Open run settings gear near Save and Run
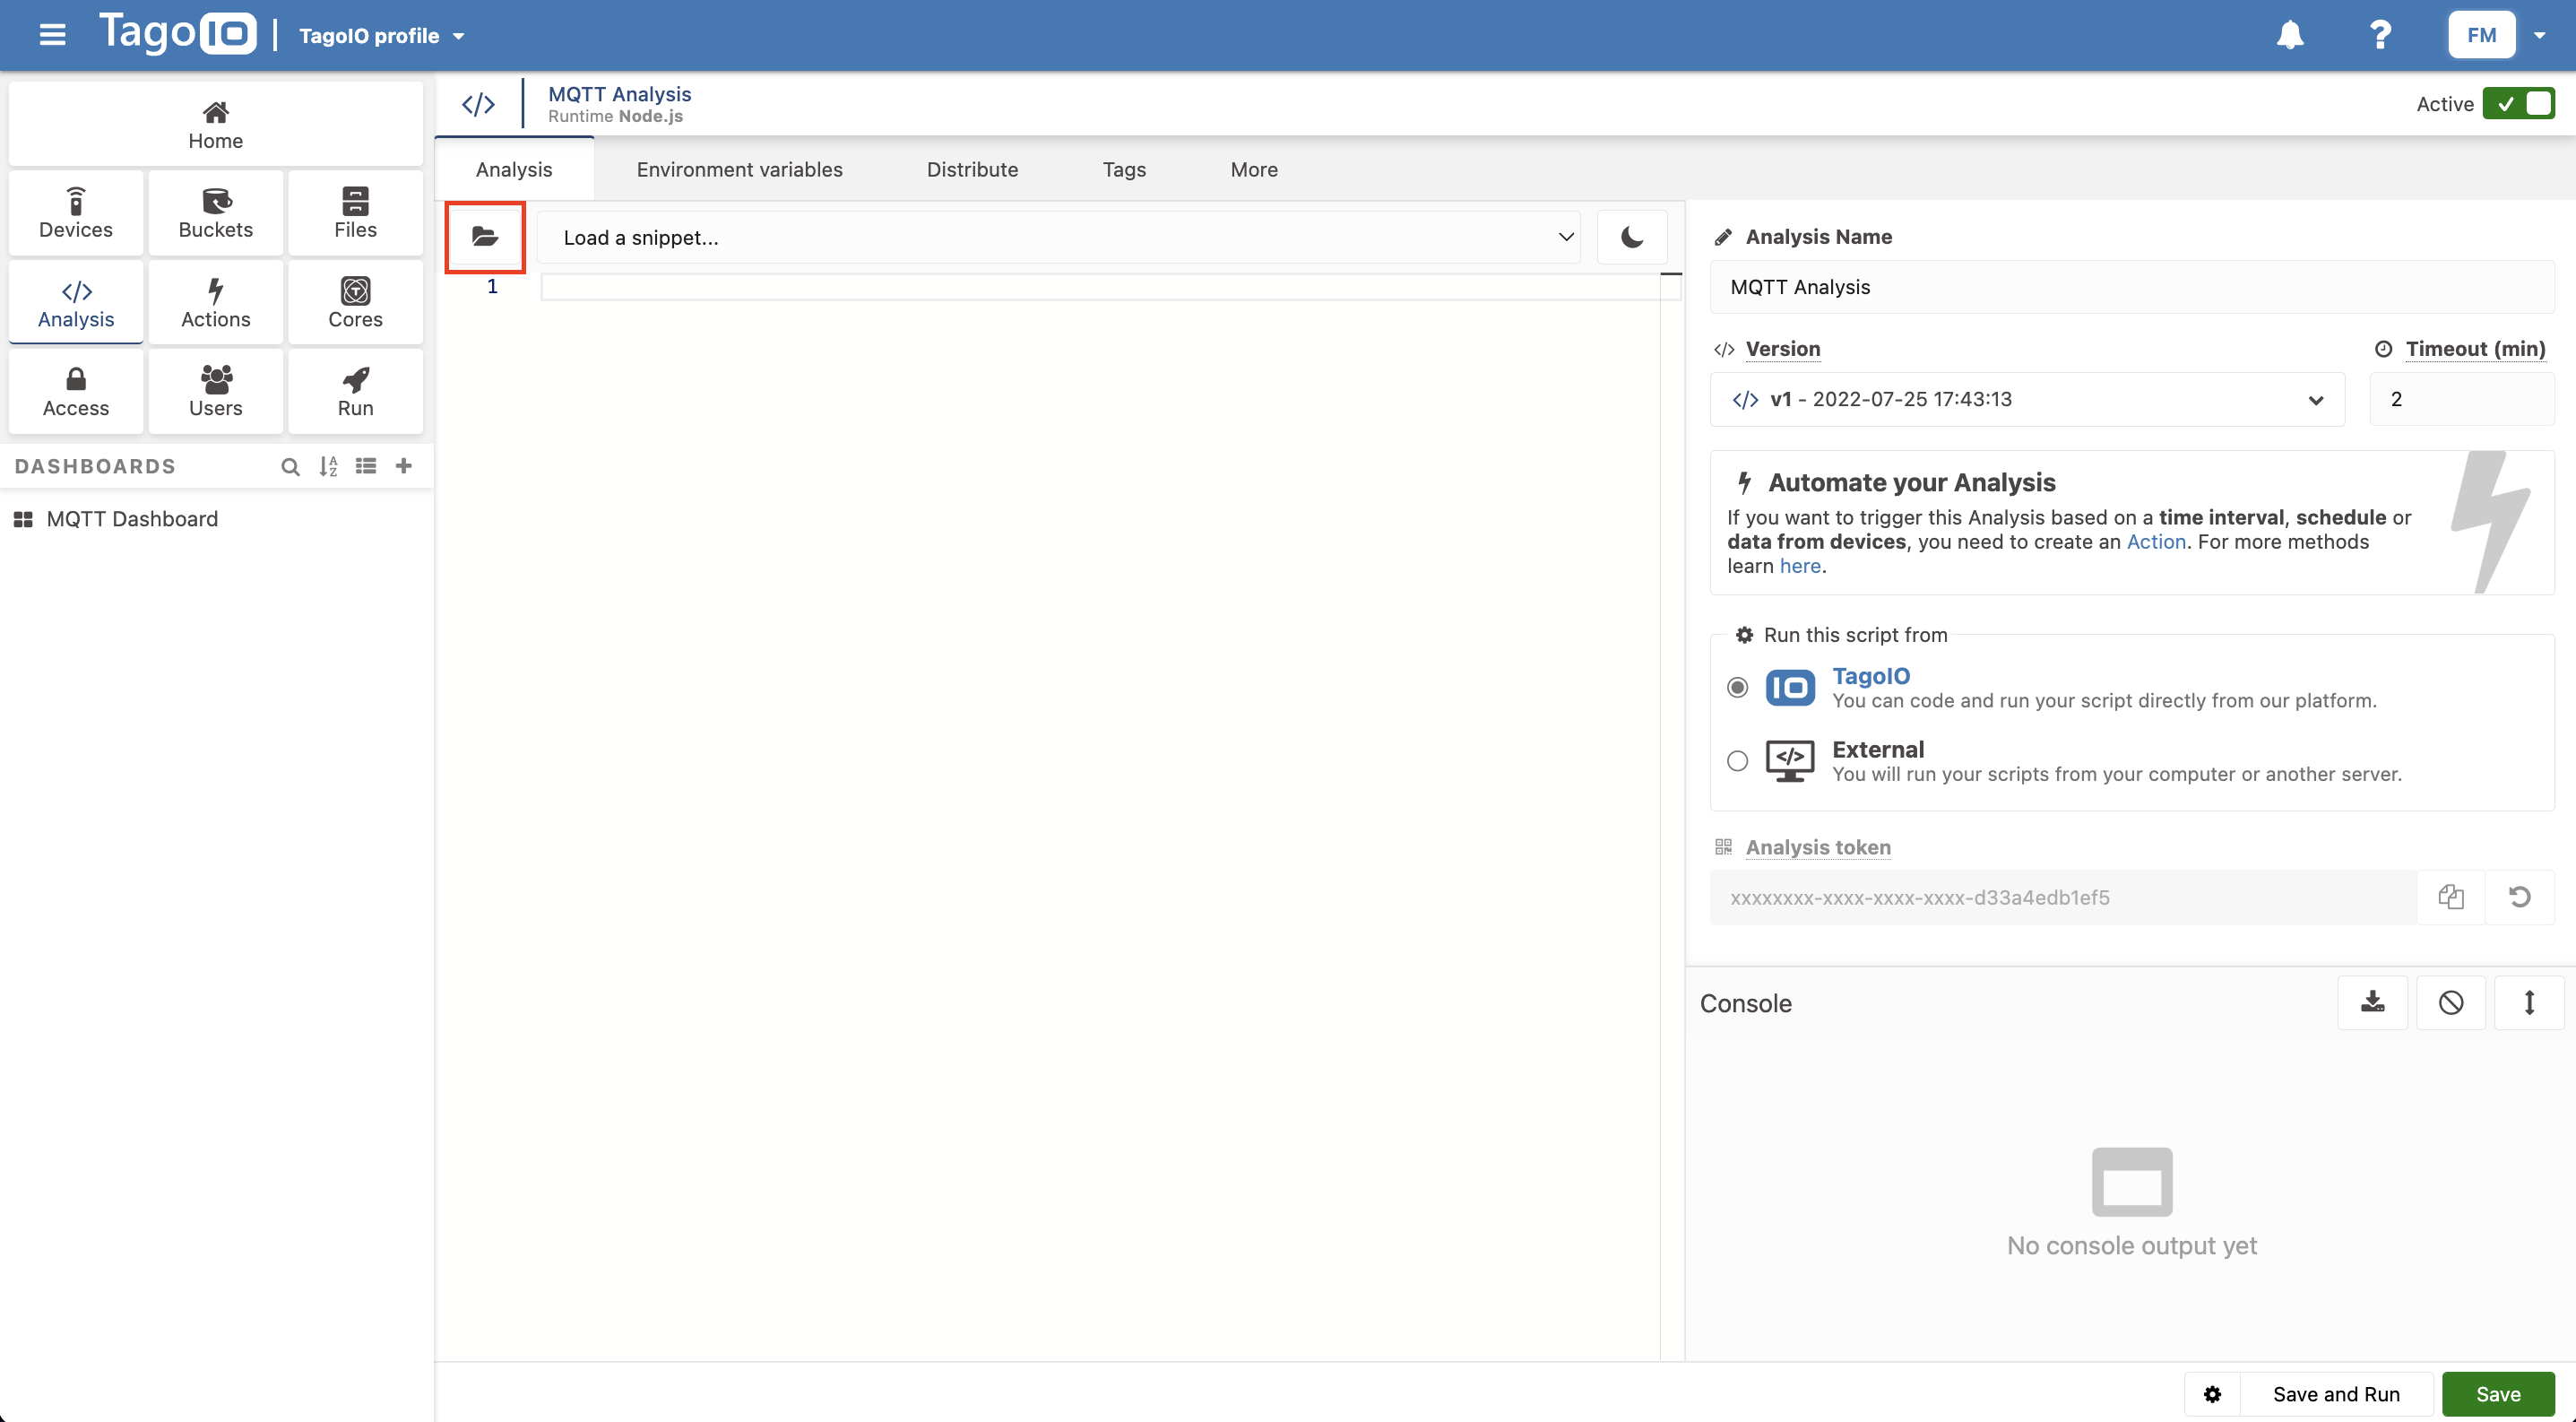Screen dimensions: 2576x1422 (x=2212, y=1394)
